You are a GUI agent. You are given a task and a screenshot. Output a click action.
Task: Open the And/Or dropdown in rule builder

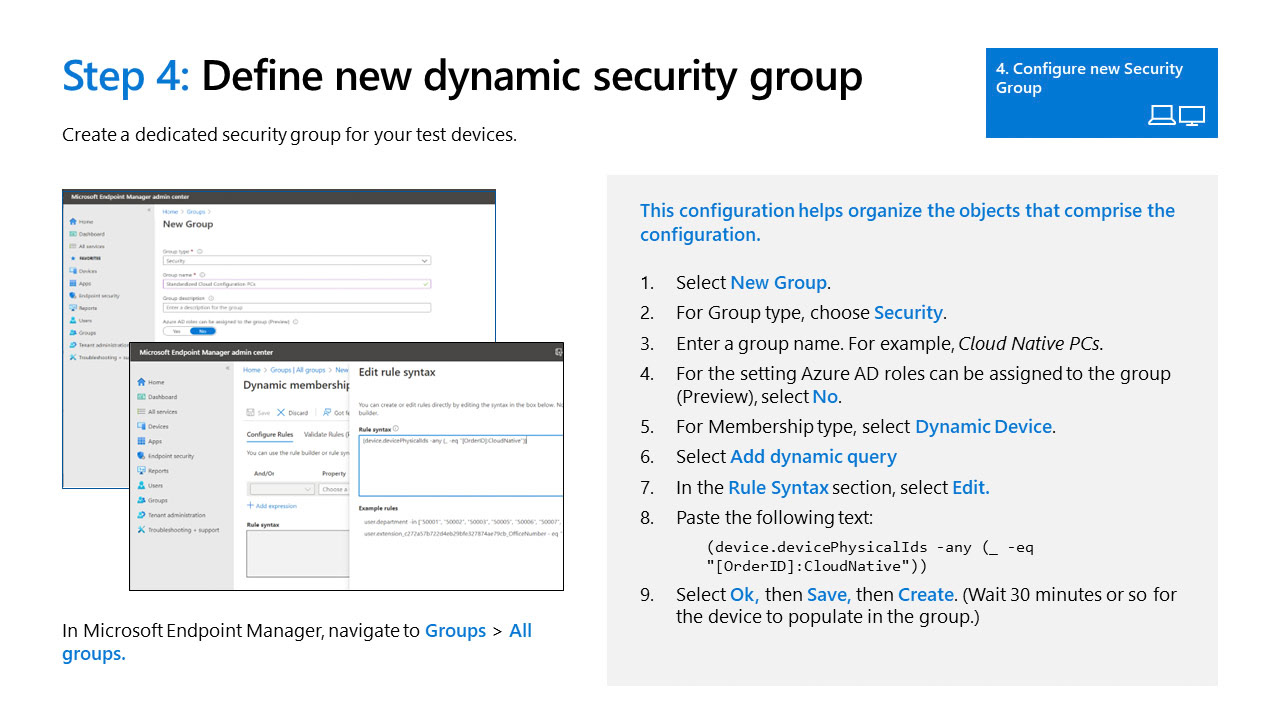282,489
